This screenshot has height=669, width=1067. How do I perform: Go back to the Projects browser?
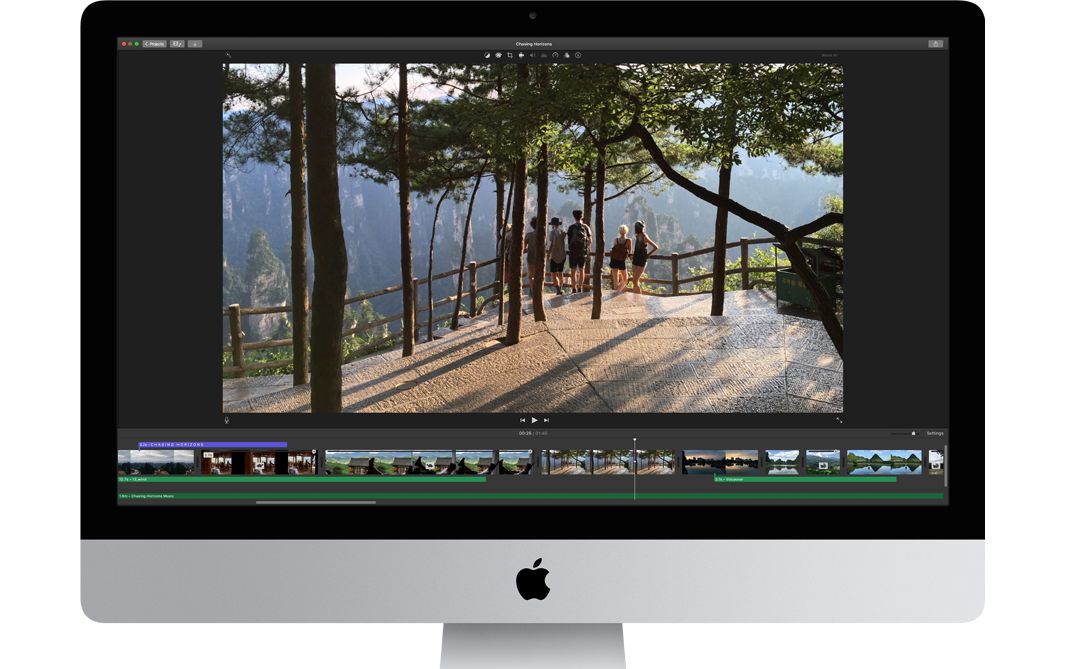pos(154,44)
